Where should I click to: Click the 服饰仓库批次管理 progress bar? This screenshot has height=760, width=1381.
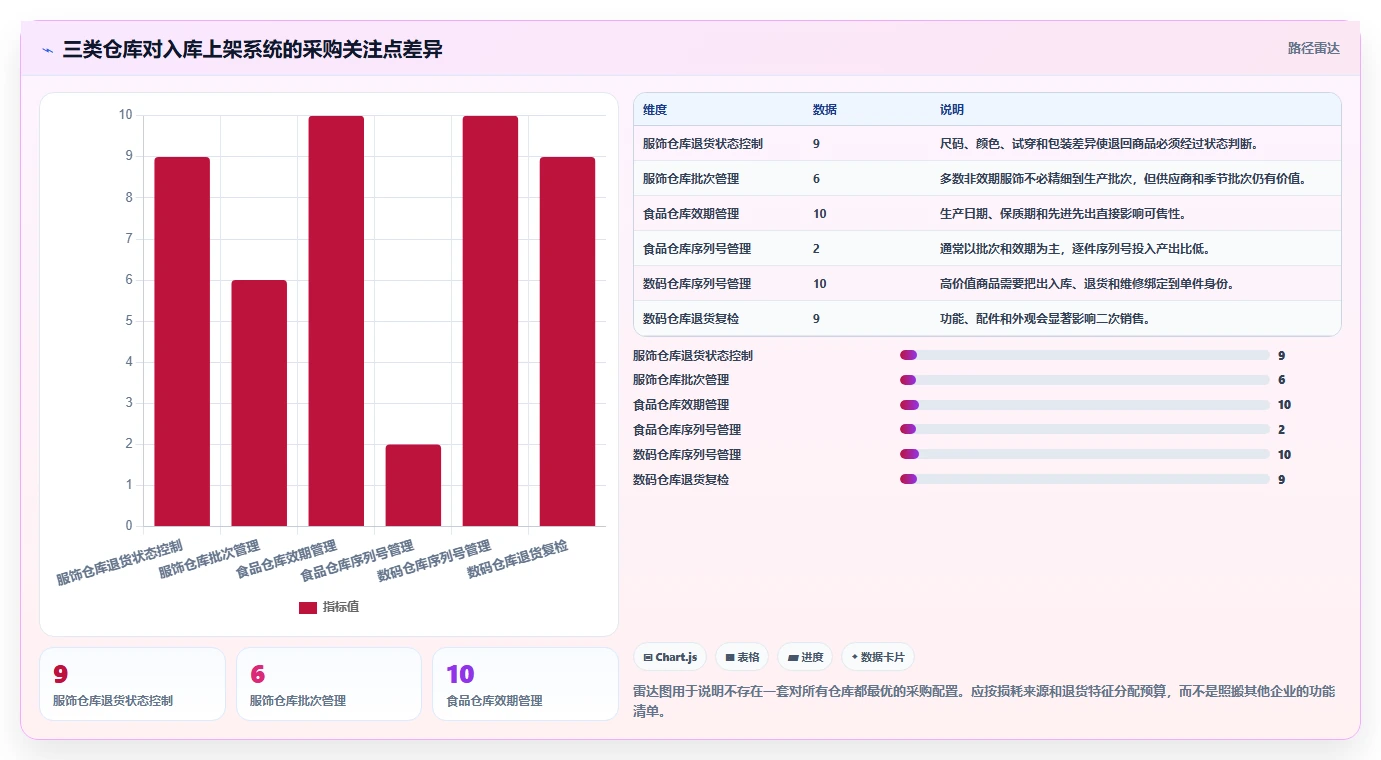pyautogui.click(x=1085, y=380)
